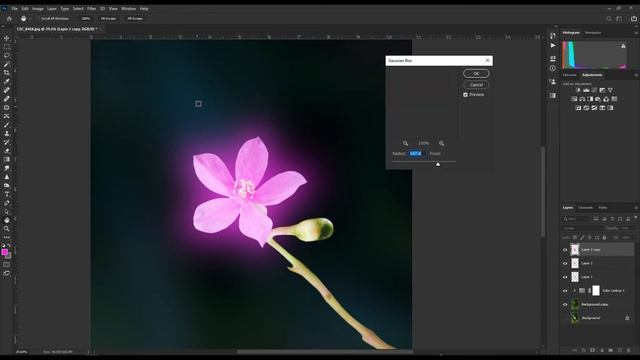The width and height of the screenshot is (640, 360).
Task: Open the Image menu
Action: tap(38, 9)
